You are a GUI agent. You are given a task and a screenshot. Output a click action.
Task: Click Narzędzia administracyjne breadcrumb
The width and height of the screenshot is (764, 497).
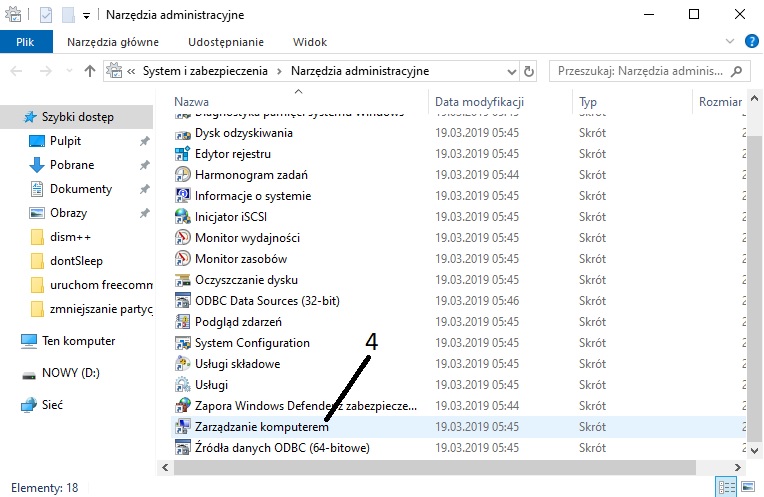coord(360,71)
